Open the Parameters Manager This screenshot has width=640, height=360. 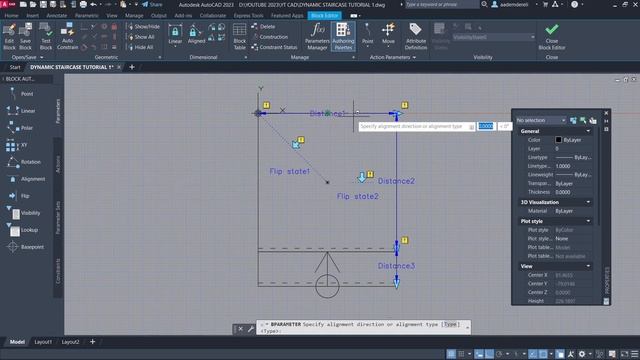point(317,36)
